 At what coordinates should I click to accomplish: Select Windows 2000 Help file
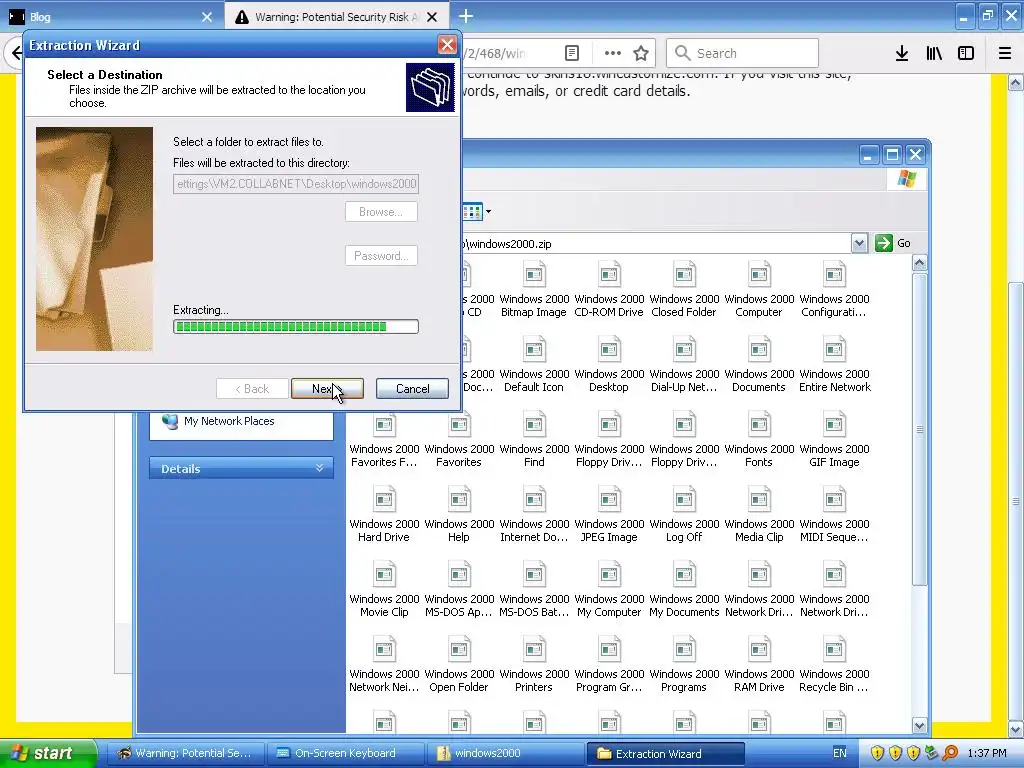(x=458, y=515)
